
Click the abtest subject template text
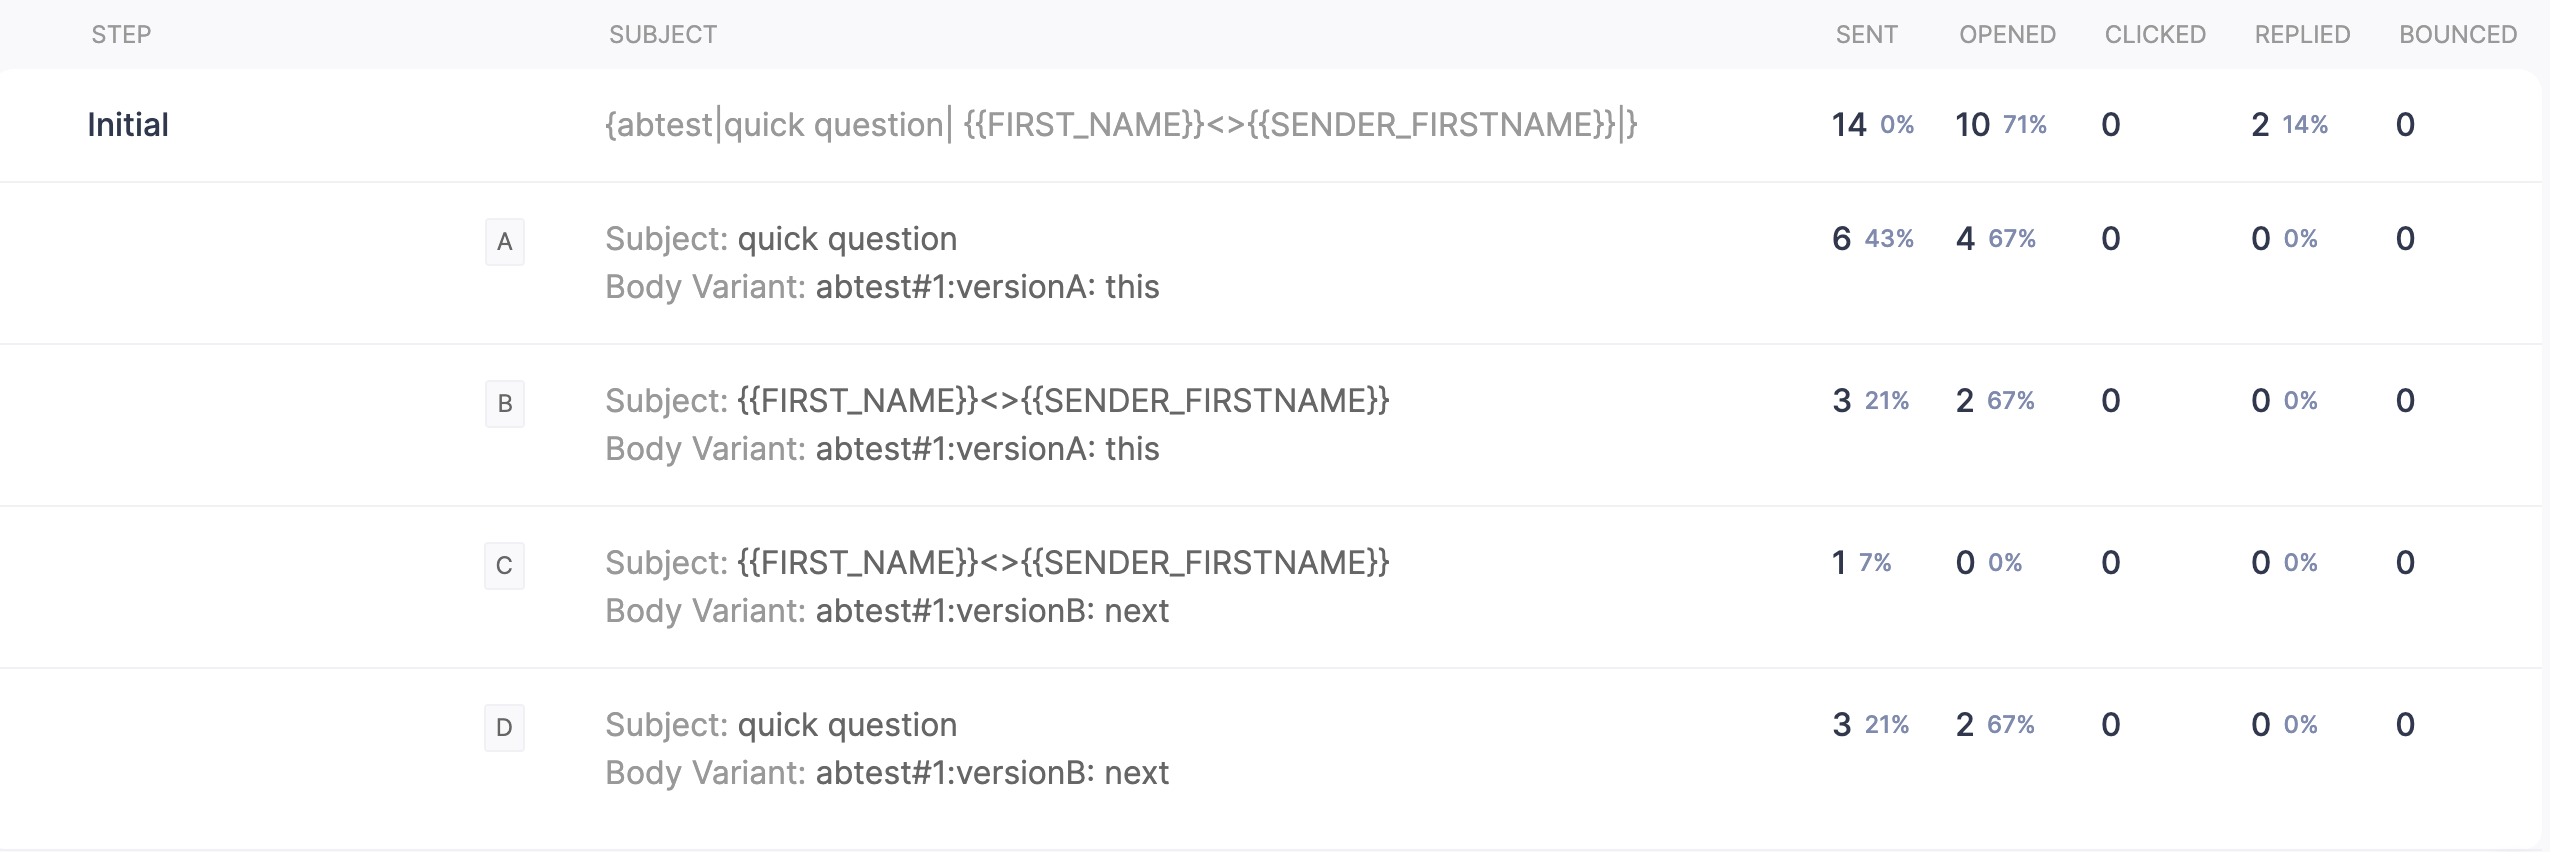[x=1121, y=125]
